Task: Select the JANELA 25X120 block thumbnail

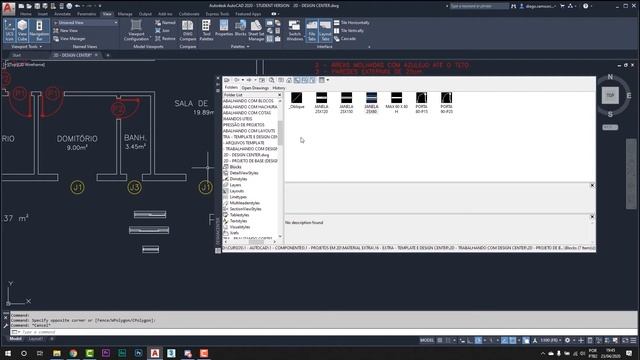Action: [x=322, y=103]
